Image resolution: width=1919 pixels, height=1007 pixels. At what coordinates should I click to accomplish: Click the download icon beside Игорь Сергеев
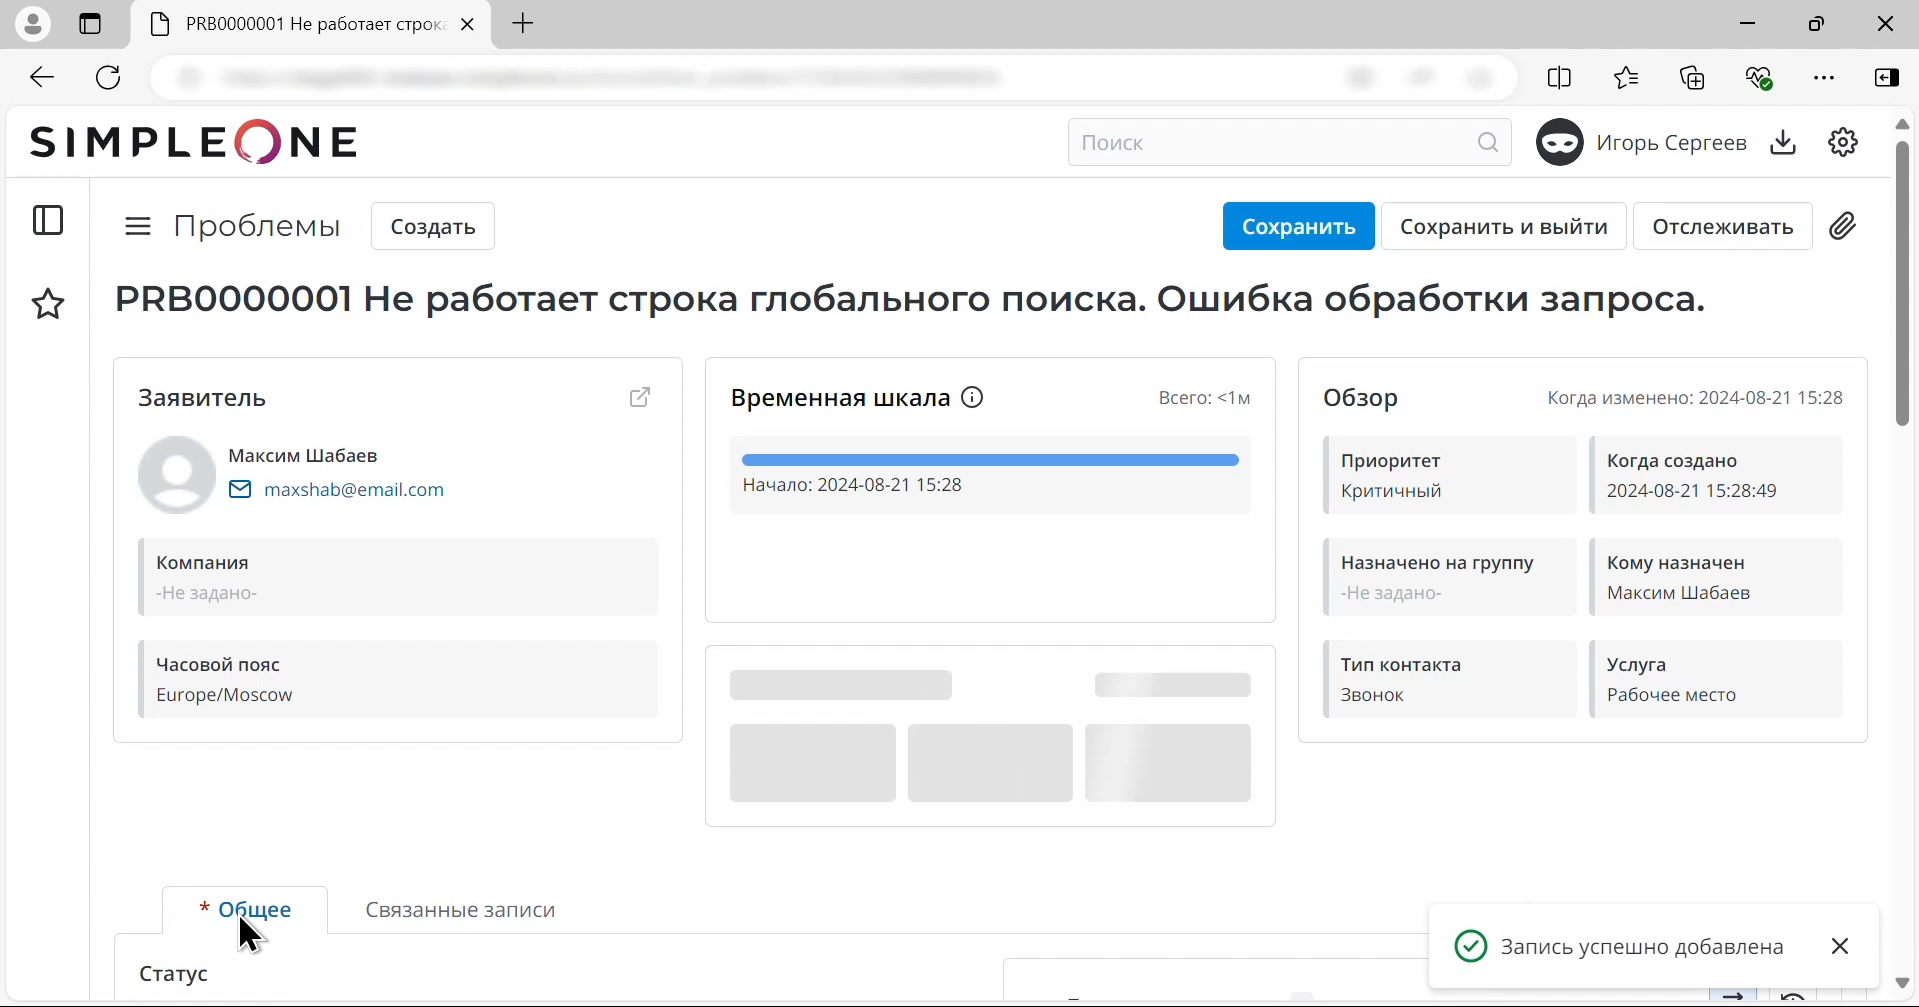(x=1783, y=142)
